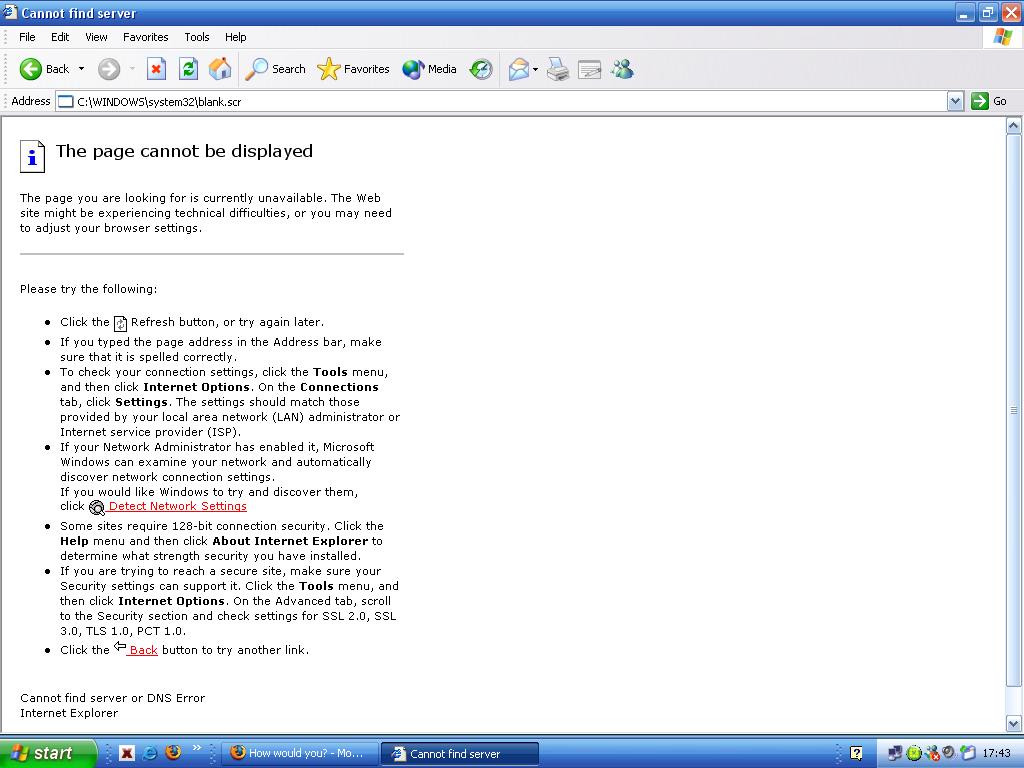Open the Windows Start menu
The height and width of the screenshot is (768, 1024).
point(47,753)
